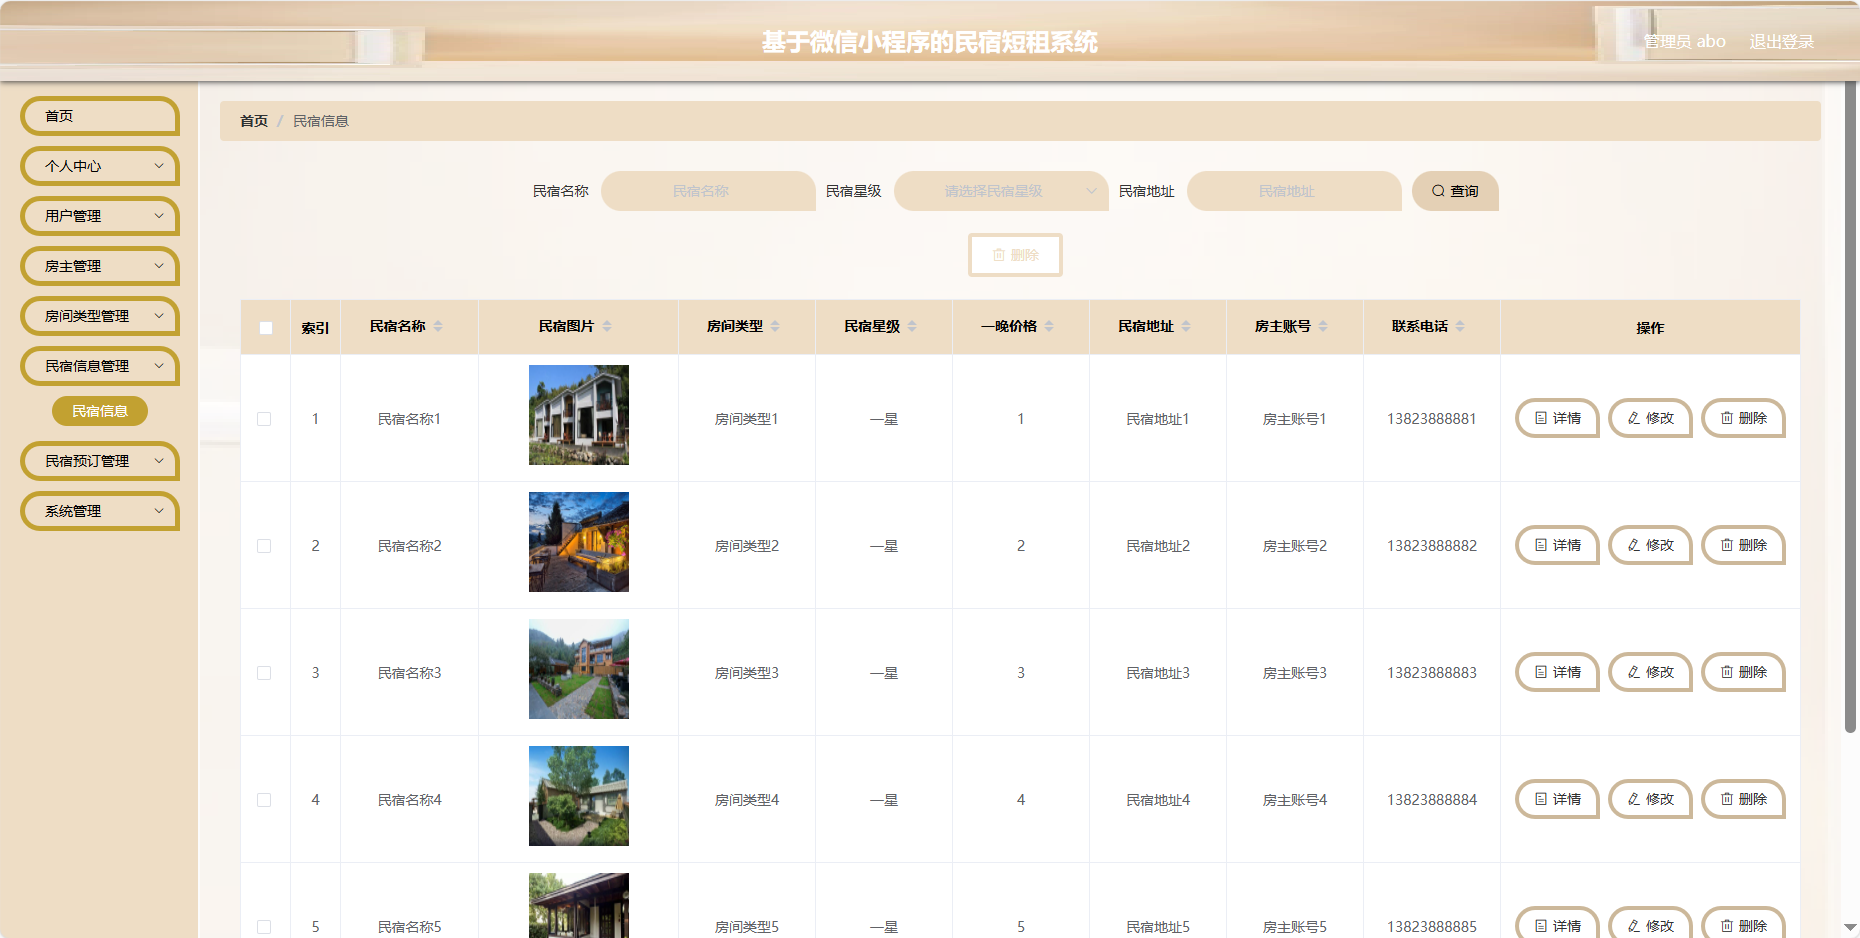View 详情 of 民宿名称3

click(1558, 672)
